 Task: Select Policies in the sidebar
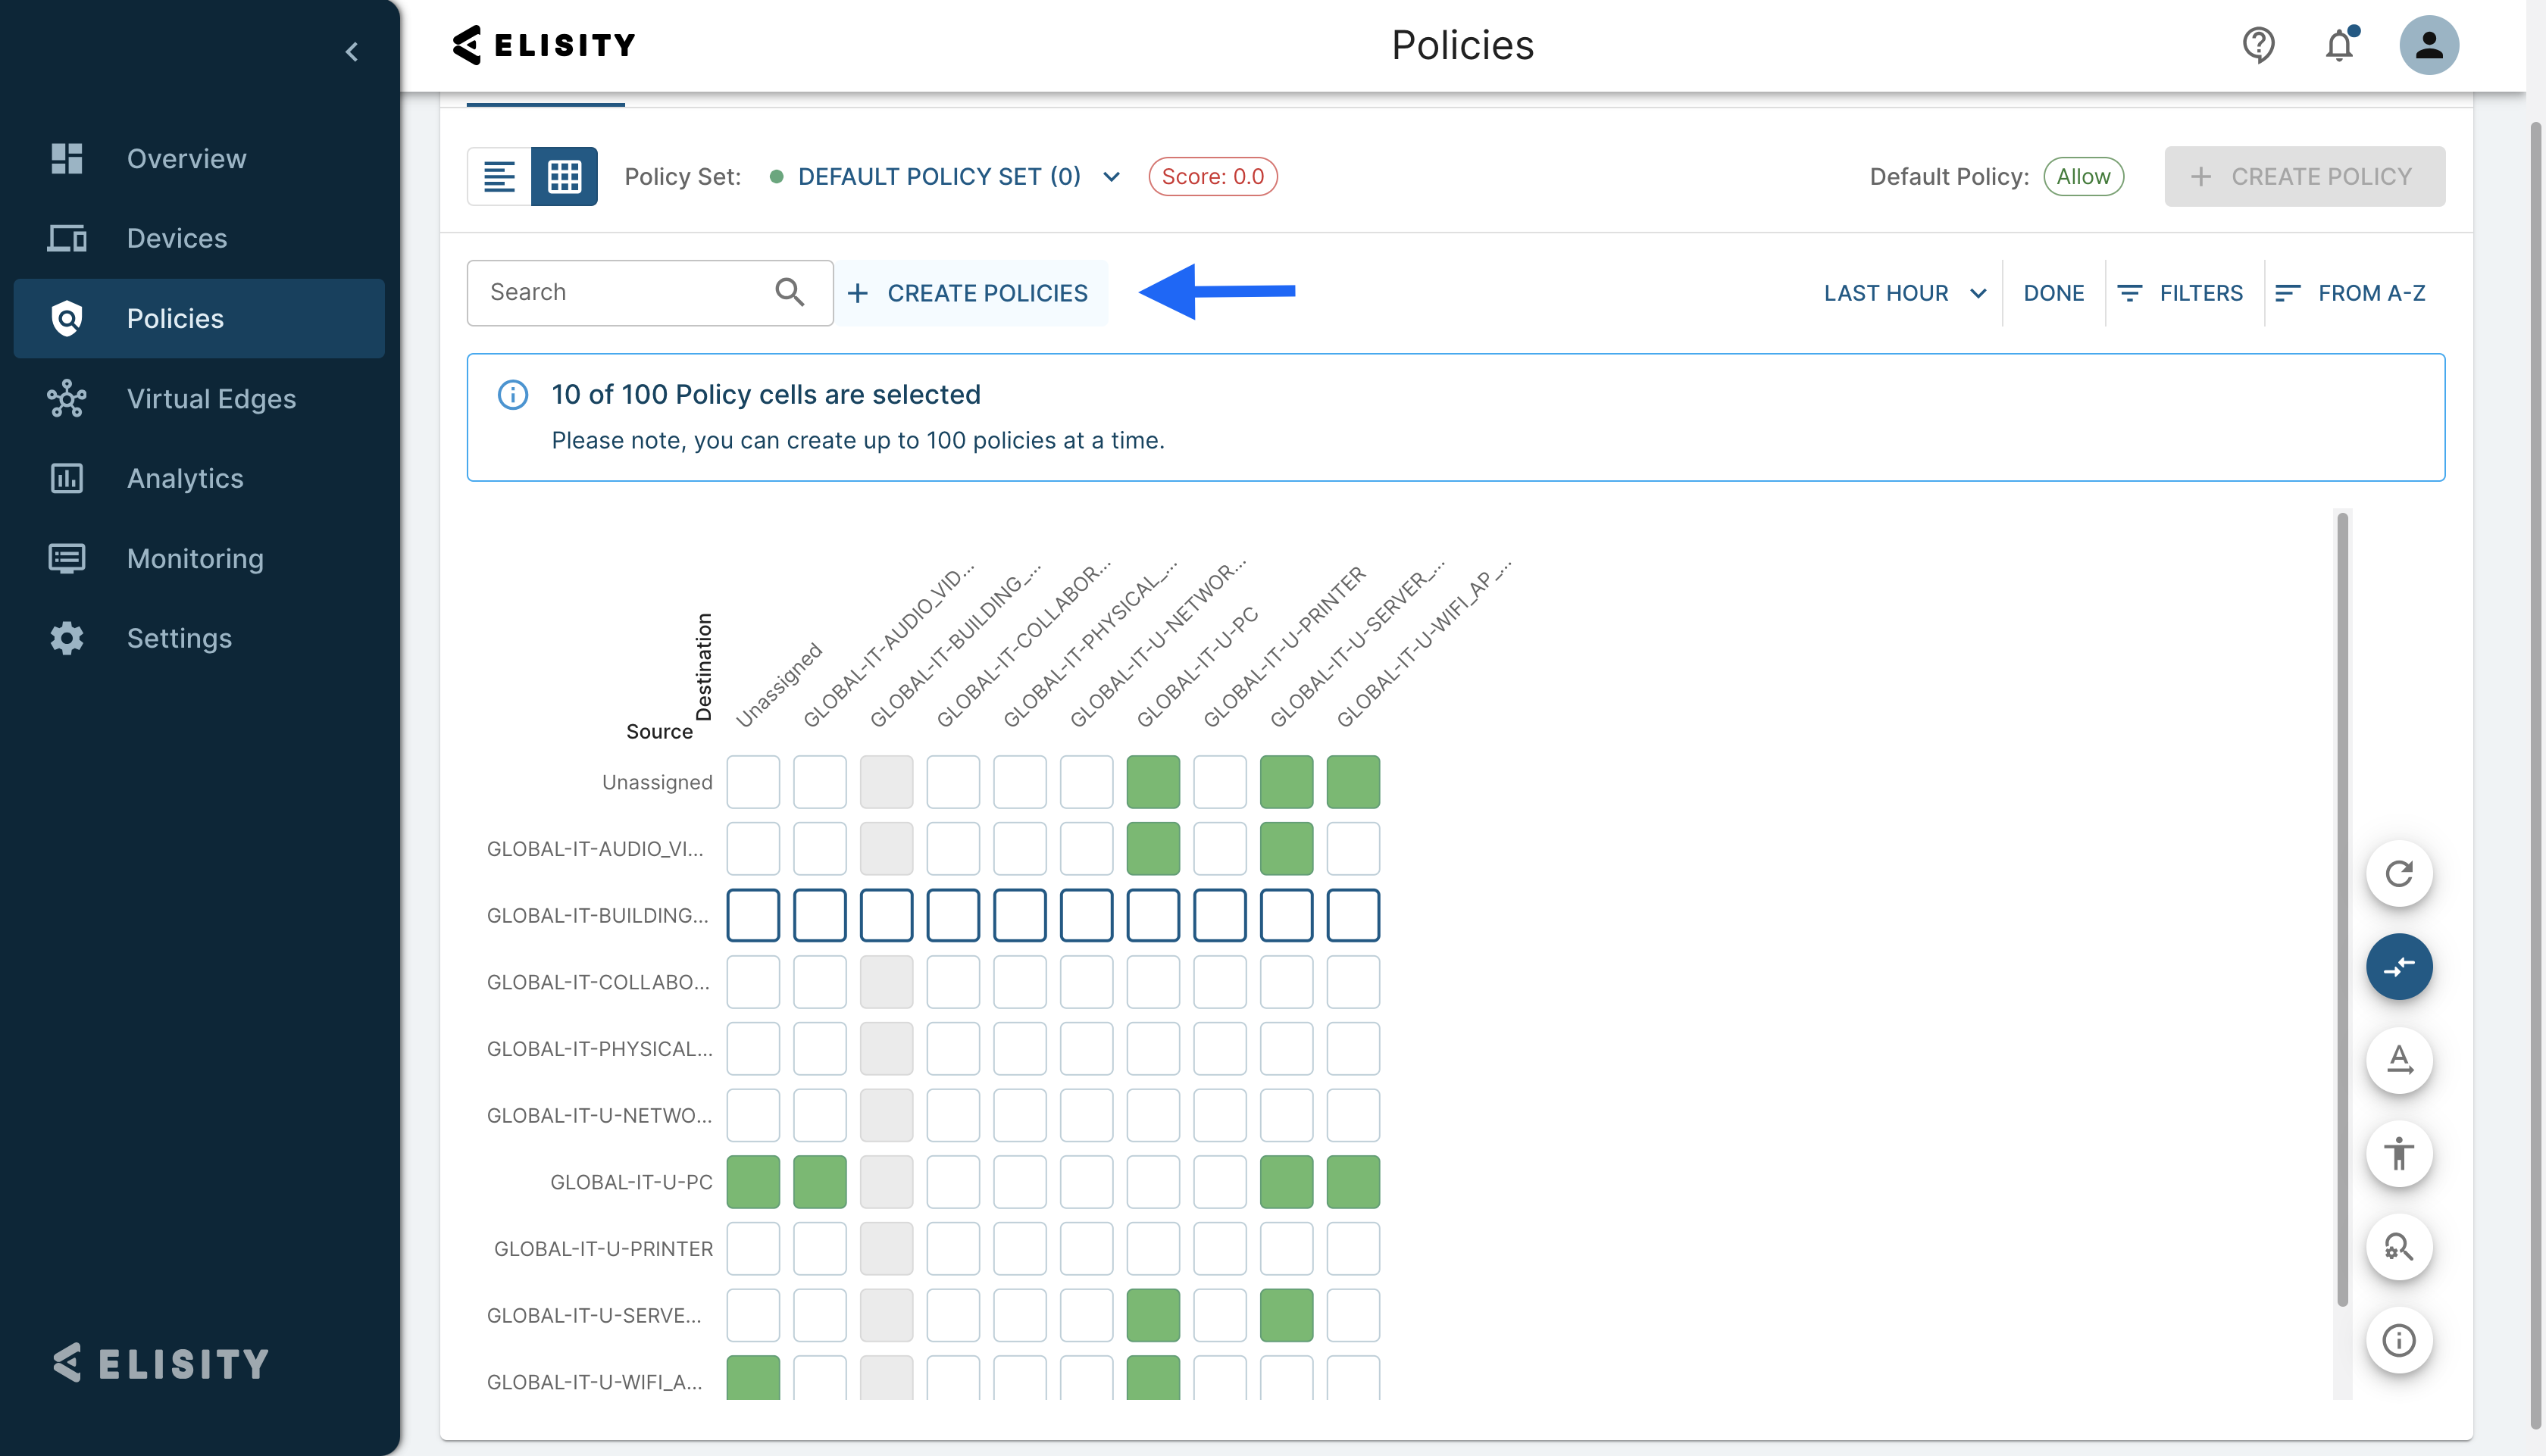(199, 318)
